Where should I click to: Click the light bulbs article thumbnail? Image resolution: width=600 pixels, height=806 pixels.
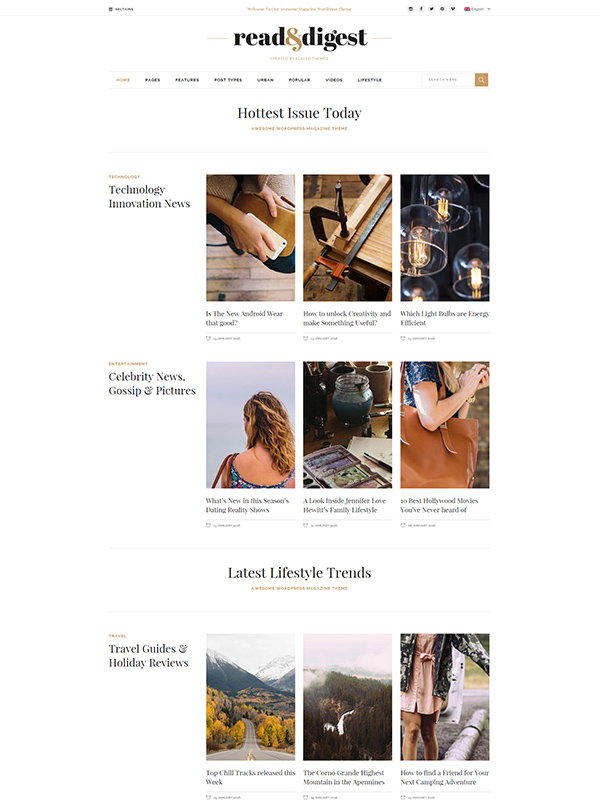[445, 237]
